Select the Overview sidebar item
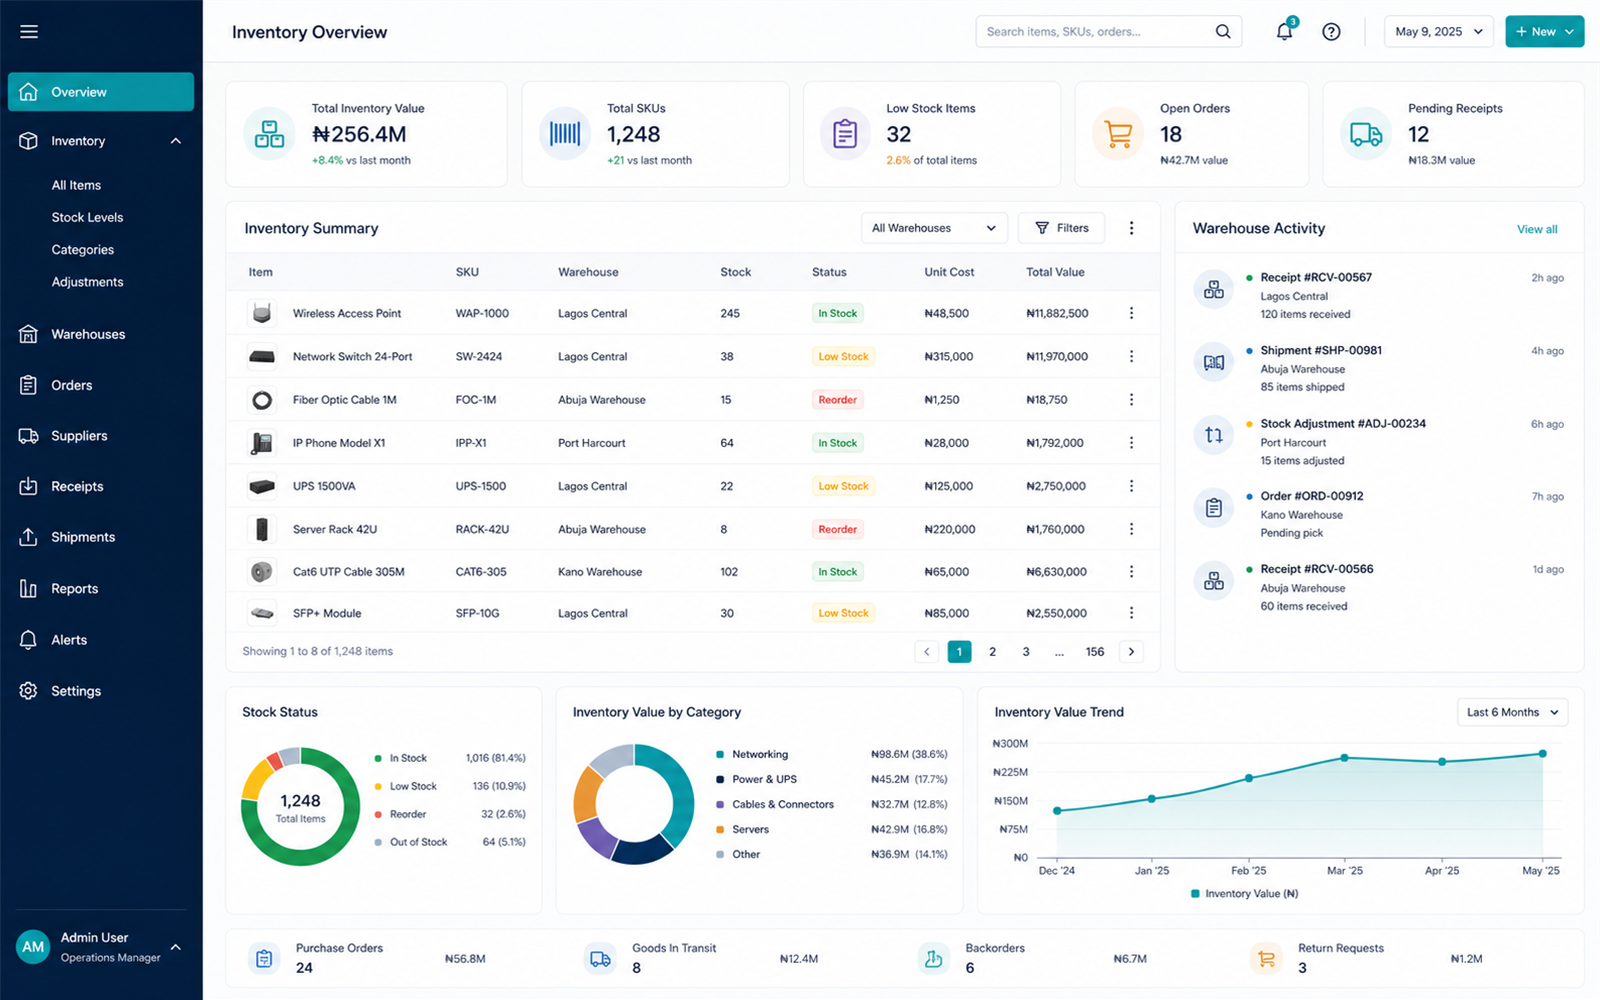The width and height of the screenshot is (1600, 1000). click(101, 92)
